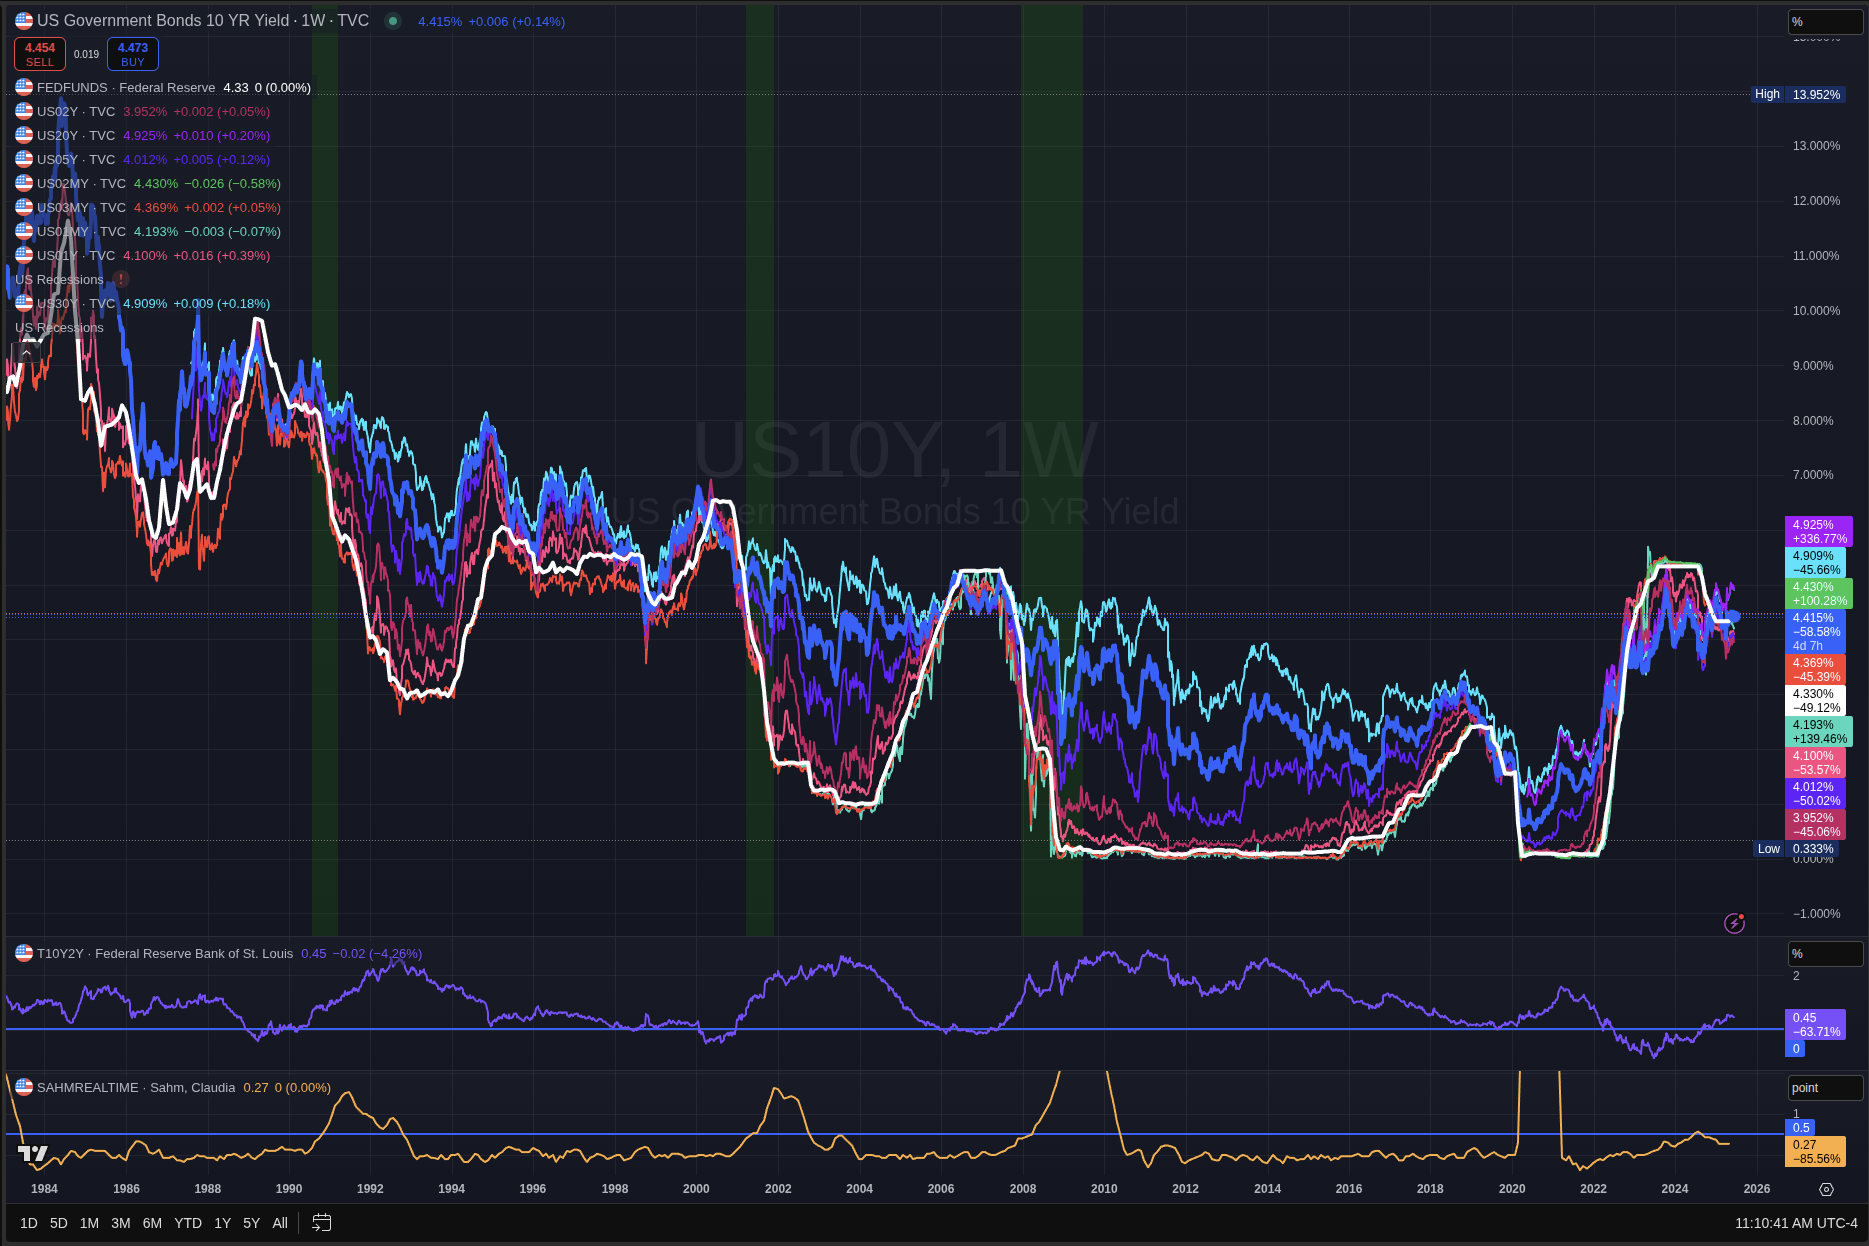The height and width of the screenshot is (1246, 1869).
Task: Select the 5D time range
Action: [59, 1223]
